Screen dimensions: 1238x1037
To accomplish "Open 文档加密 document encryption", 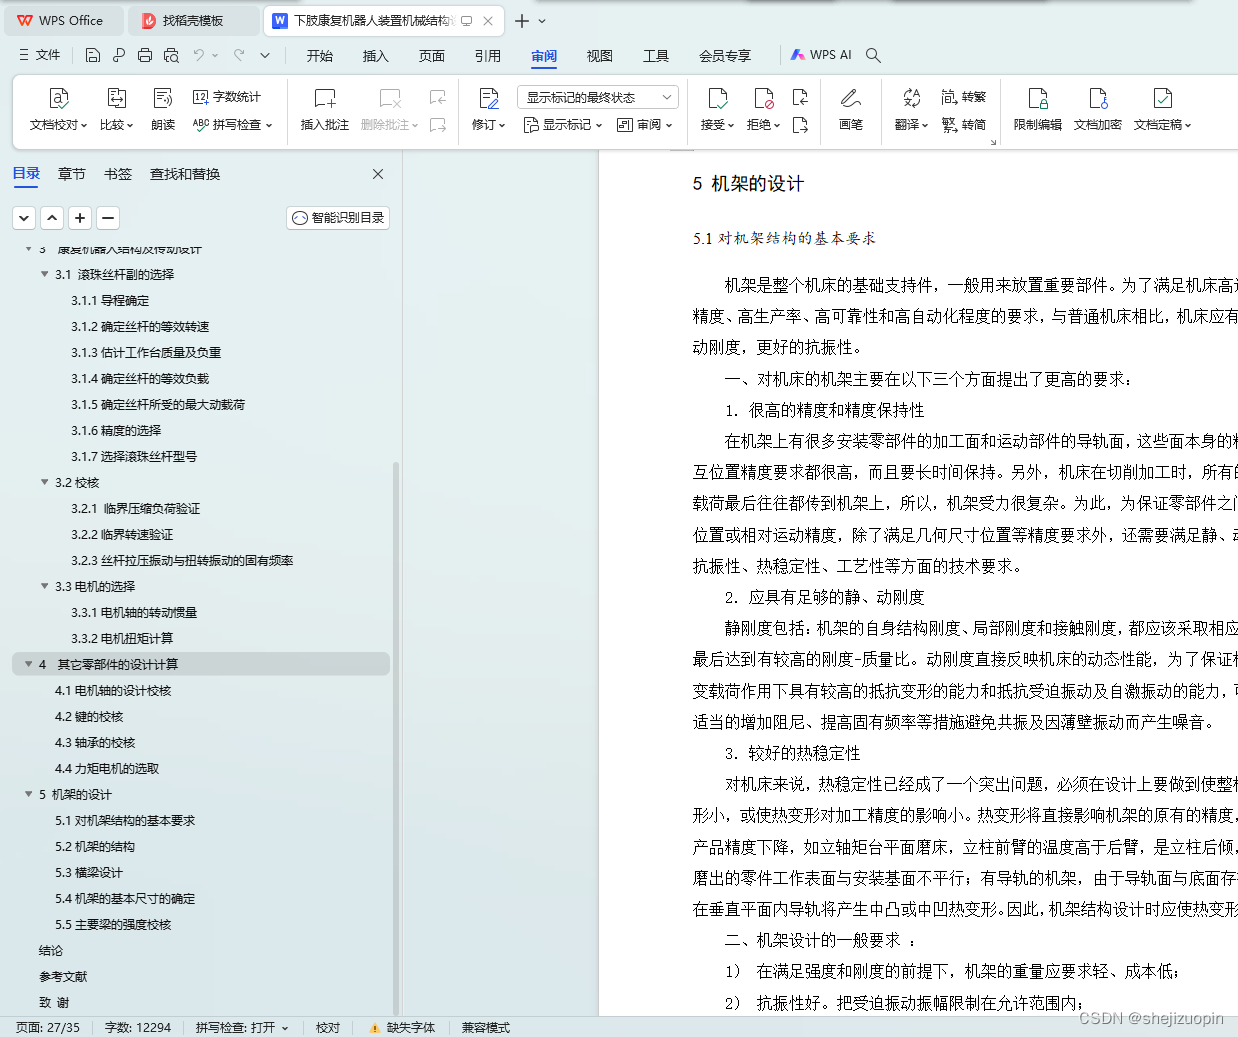I will 1098,110.
